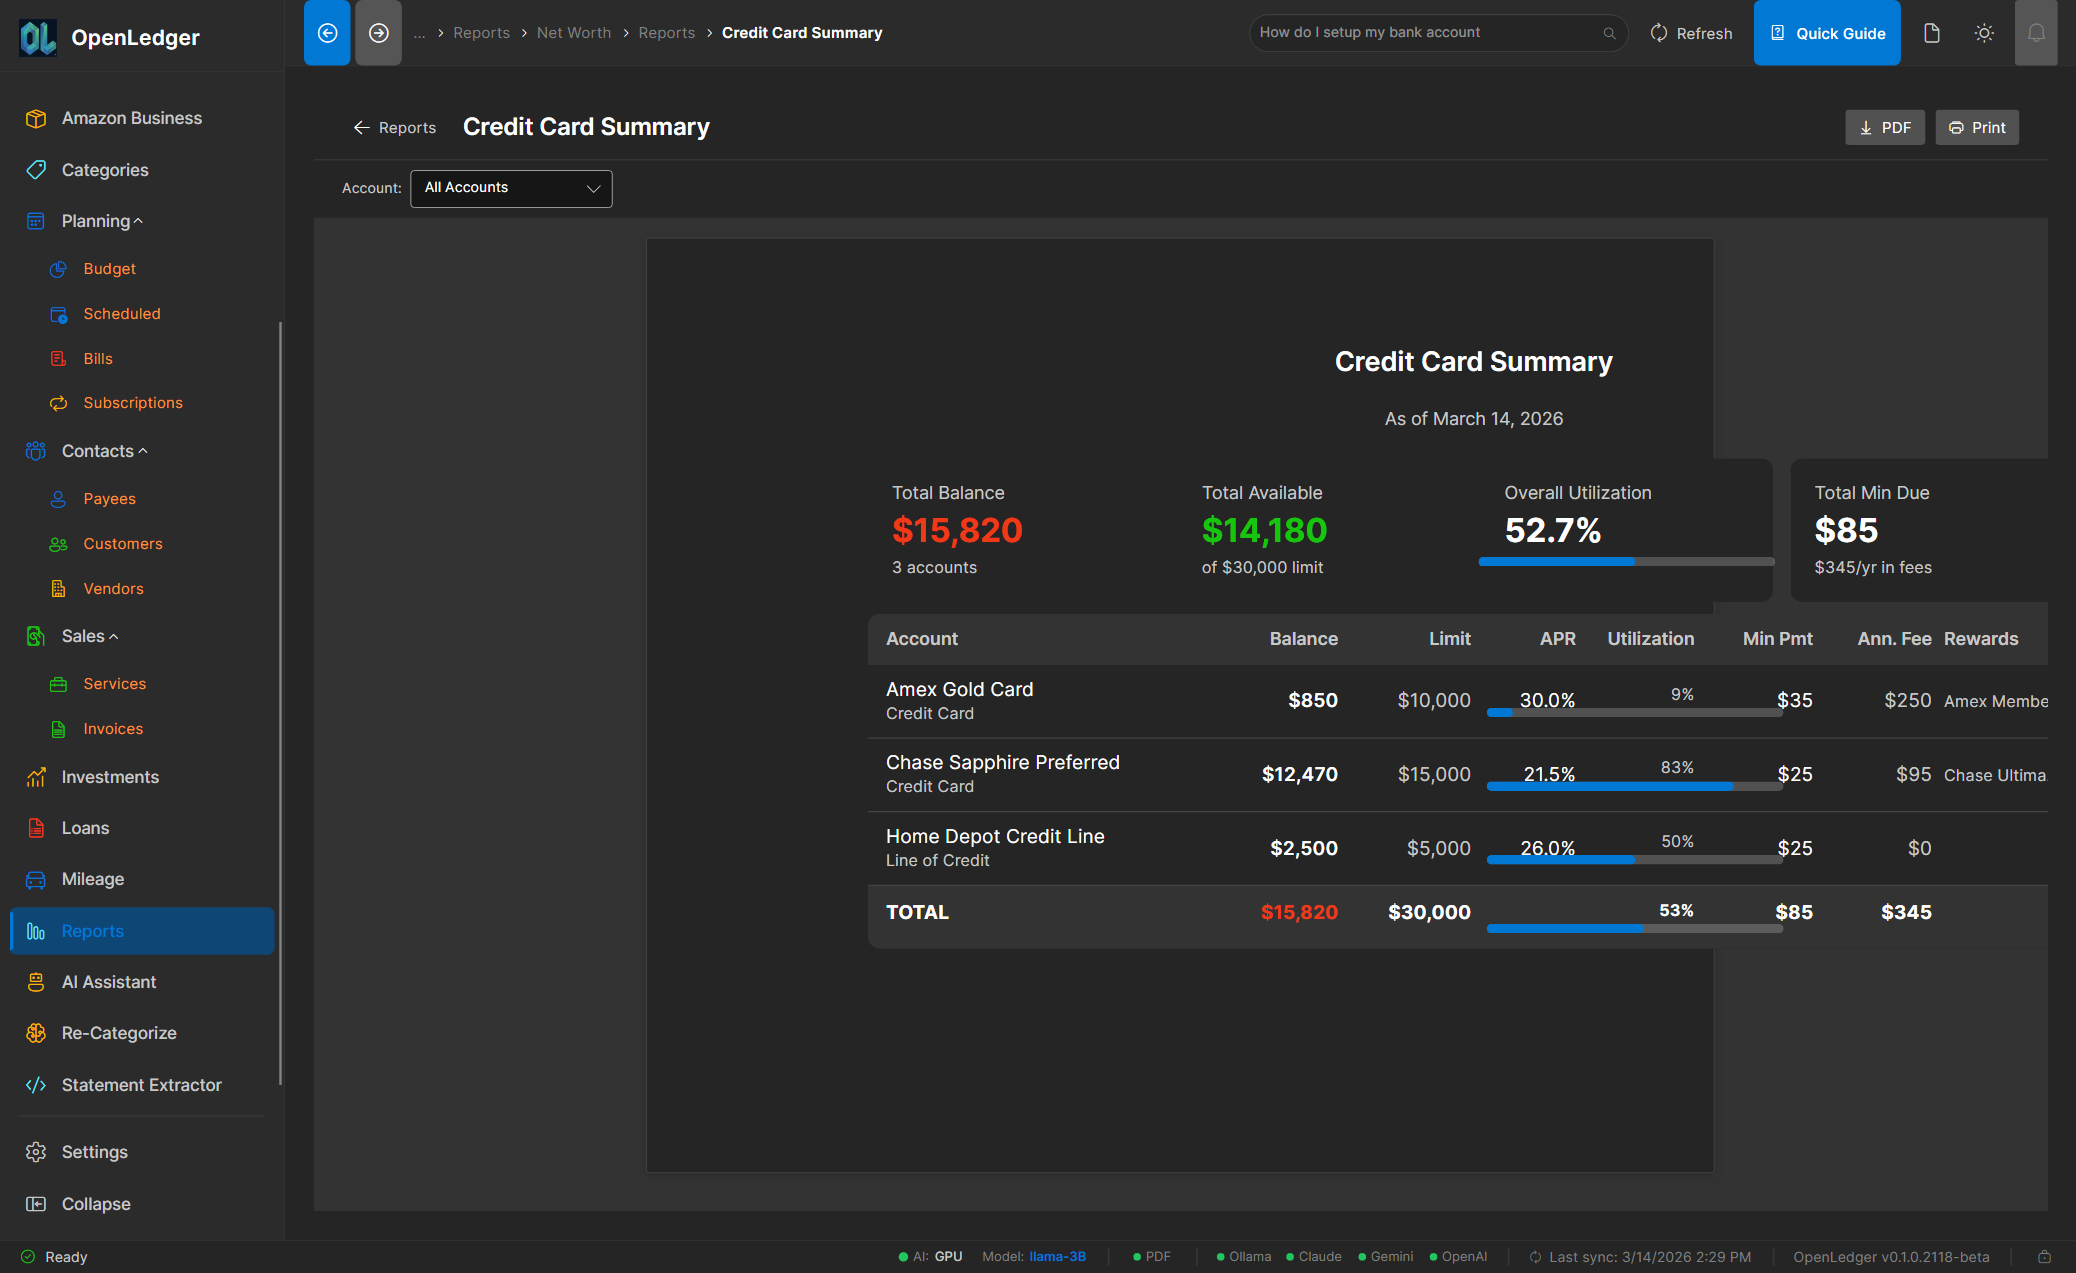Open the All Accounts dropdown
This screenshot has height=1273, width=2076.
(x=511, y=188)
